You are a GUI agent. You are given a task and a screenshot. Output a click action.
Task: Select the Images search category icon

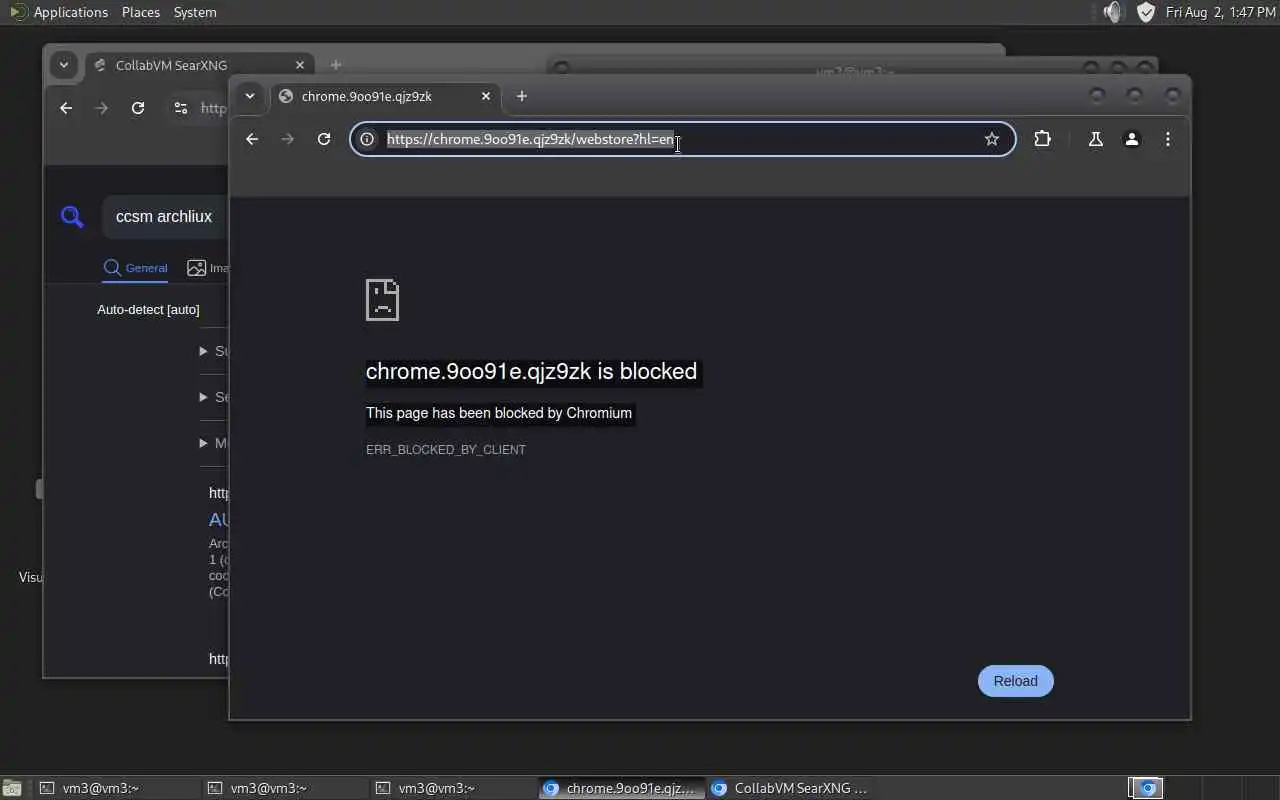click(x=196, y=268)
